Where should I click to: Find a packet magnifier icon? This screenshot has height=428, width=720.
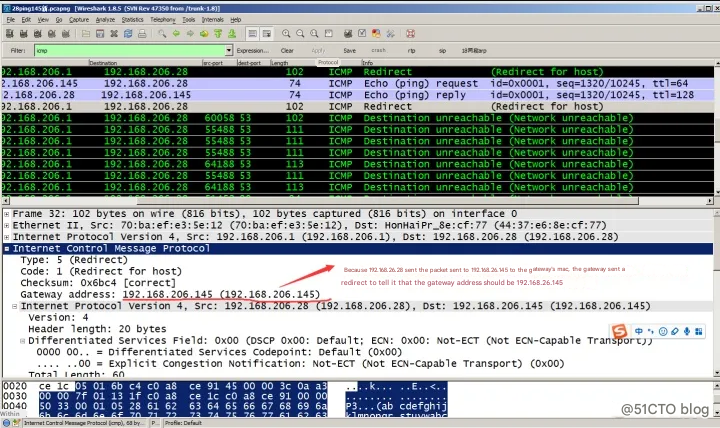(162, 34)
